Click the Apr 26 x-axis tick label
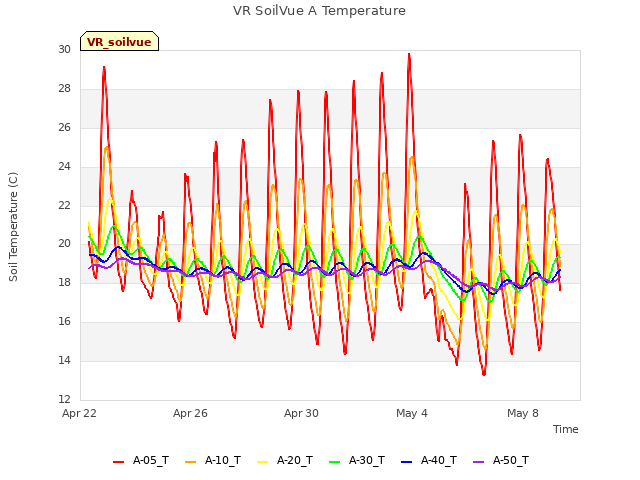 pos(190,413)
